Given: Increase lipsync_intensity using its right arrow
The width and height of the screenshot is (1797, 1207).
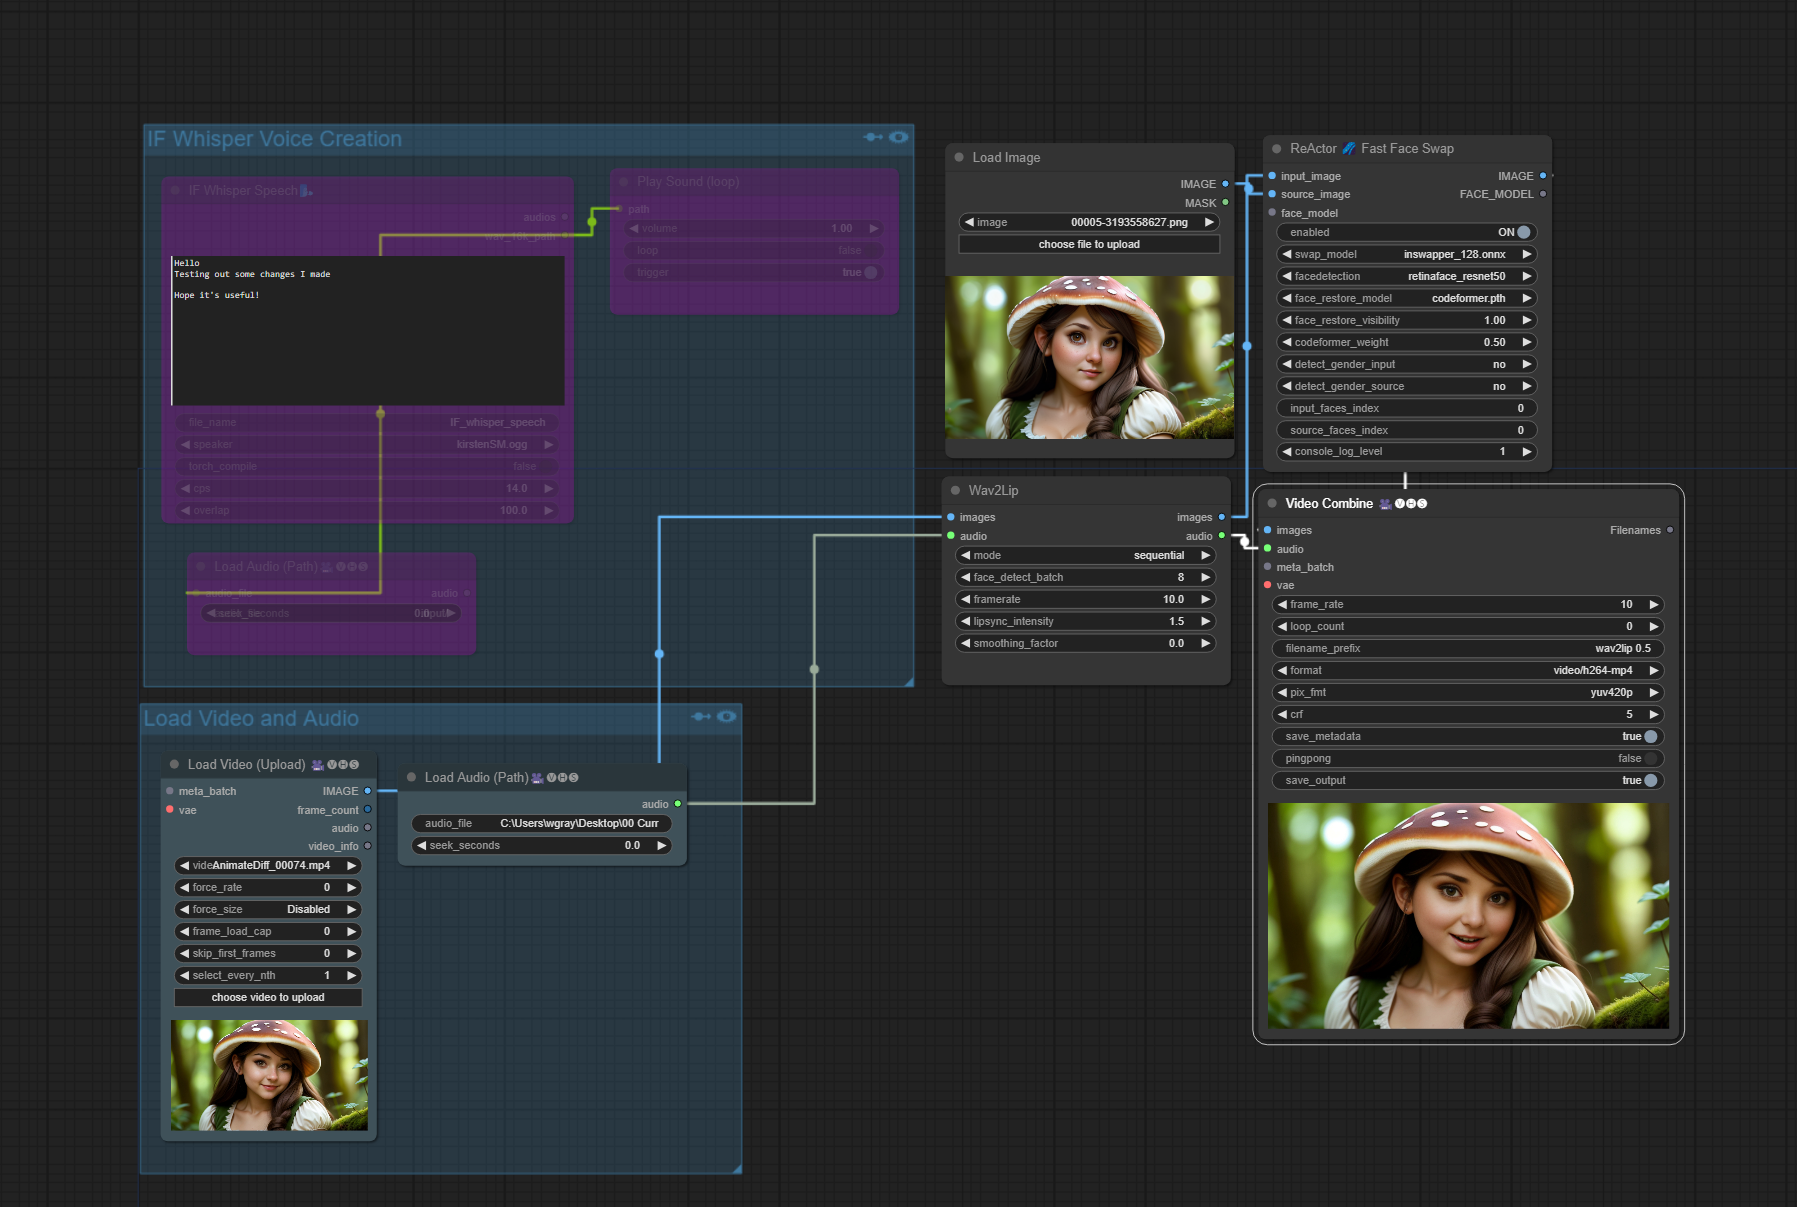Looking at the screenshot, I should (1206, 621).
